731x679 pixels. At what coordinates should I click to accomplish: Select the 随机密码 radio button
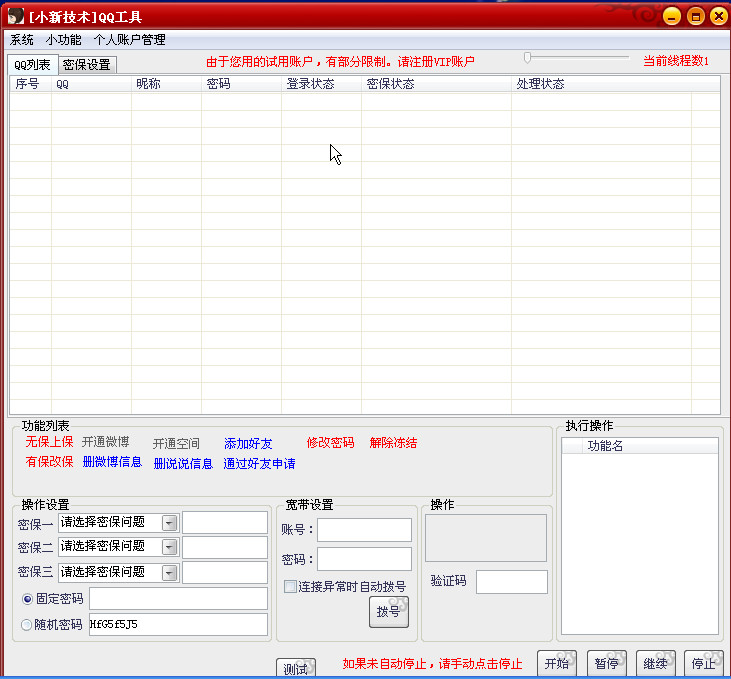click(27, 624)
